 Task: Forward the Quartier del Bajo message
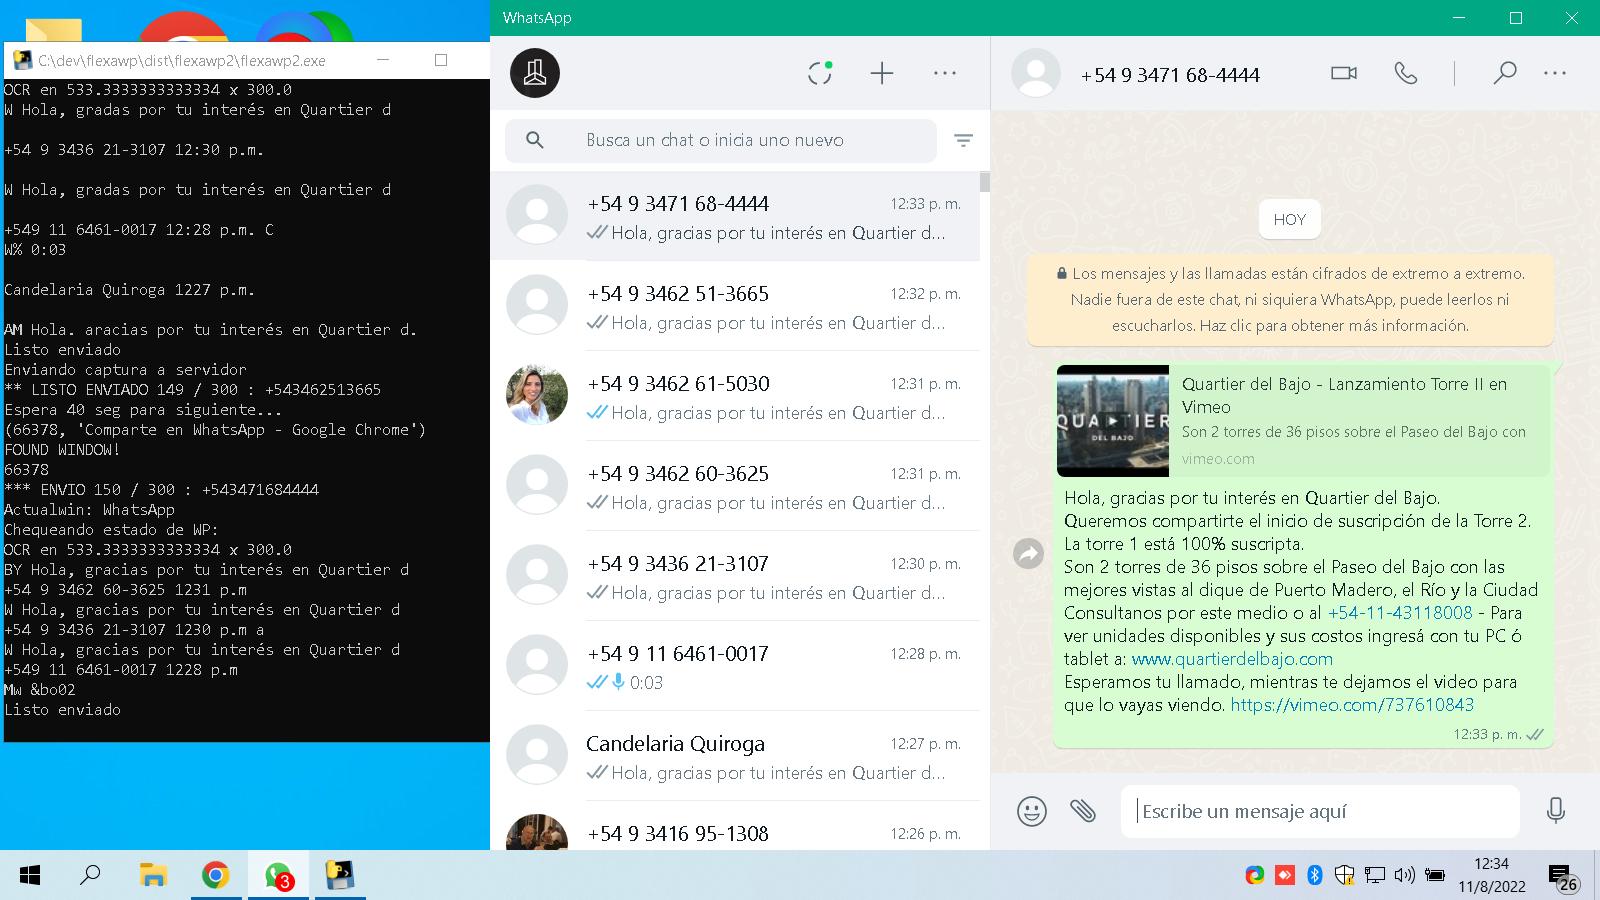pos(1028,553)
